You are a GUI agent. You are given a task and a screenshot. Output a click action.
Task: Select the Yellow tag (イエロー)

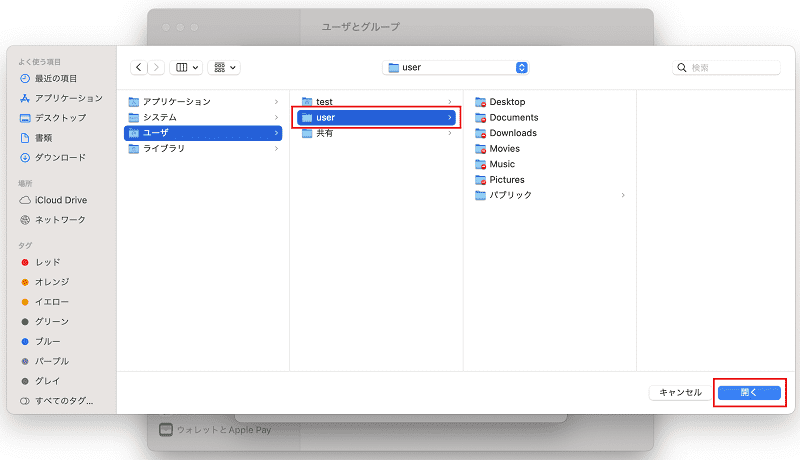coord(45,302)
